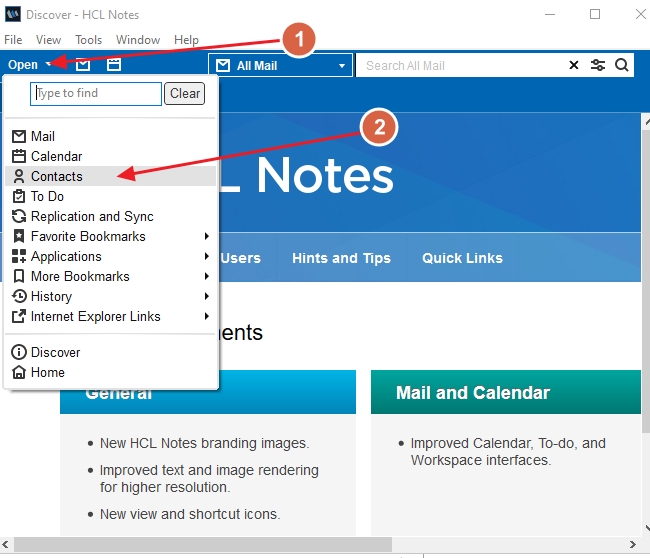
Task: Open Mail from the Open menu
Action: pos(110,136)
